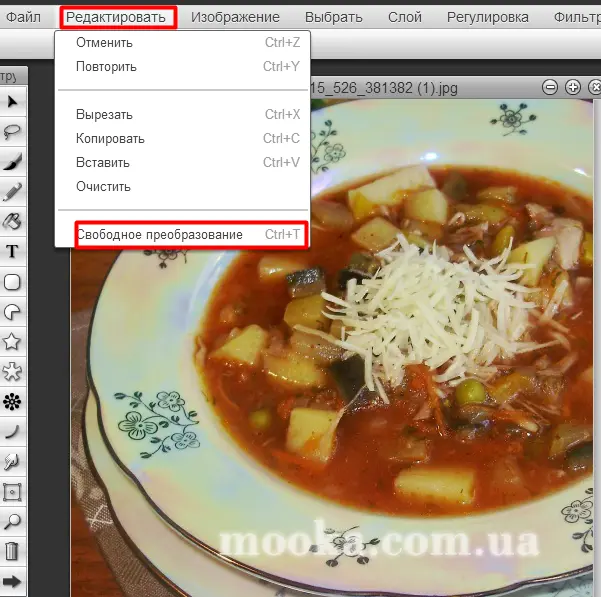Image resolution: width=601 pixels, height=597 pixels.
Task: Select the Move arrow tool
Action: (12, 102)
